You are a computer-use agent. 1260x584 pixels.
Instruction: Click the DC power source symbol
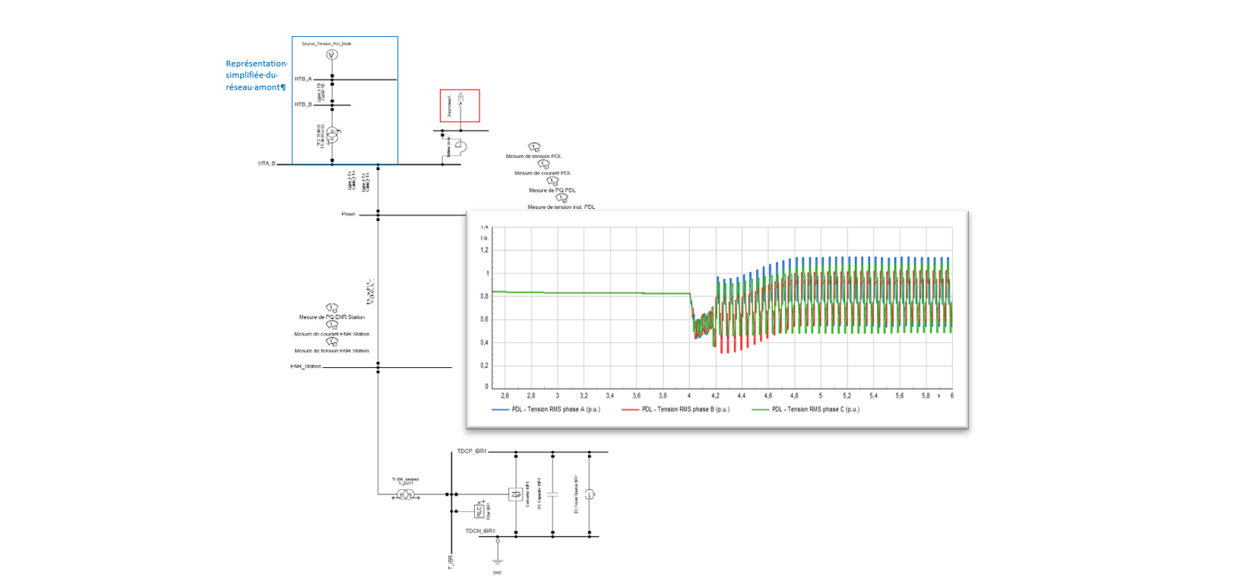589,494
